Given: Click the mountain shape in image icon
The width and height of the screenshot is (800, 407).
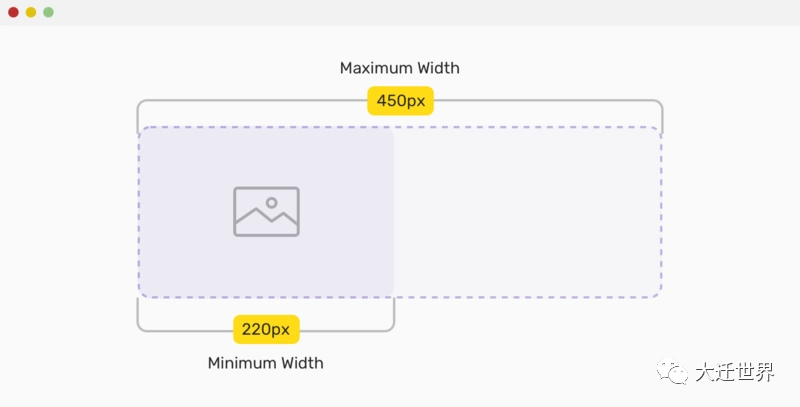Looking at the screenshot, I should coord(266,217).
